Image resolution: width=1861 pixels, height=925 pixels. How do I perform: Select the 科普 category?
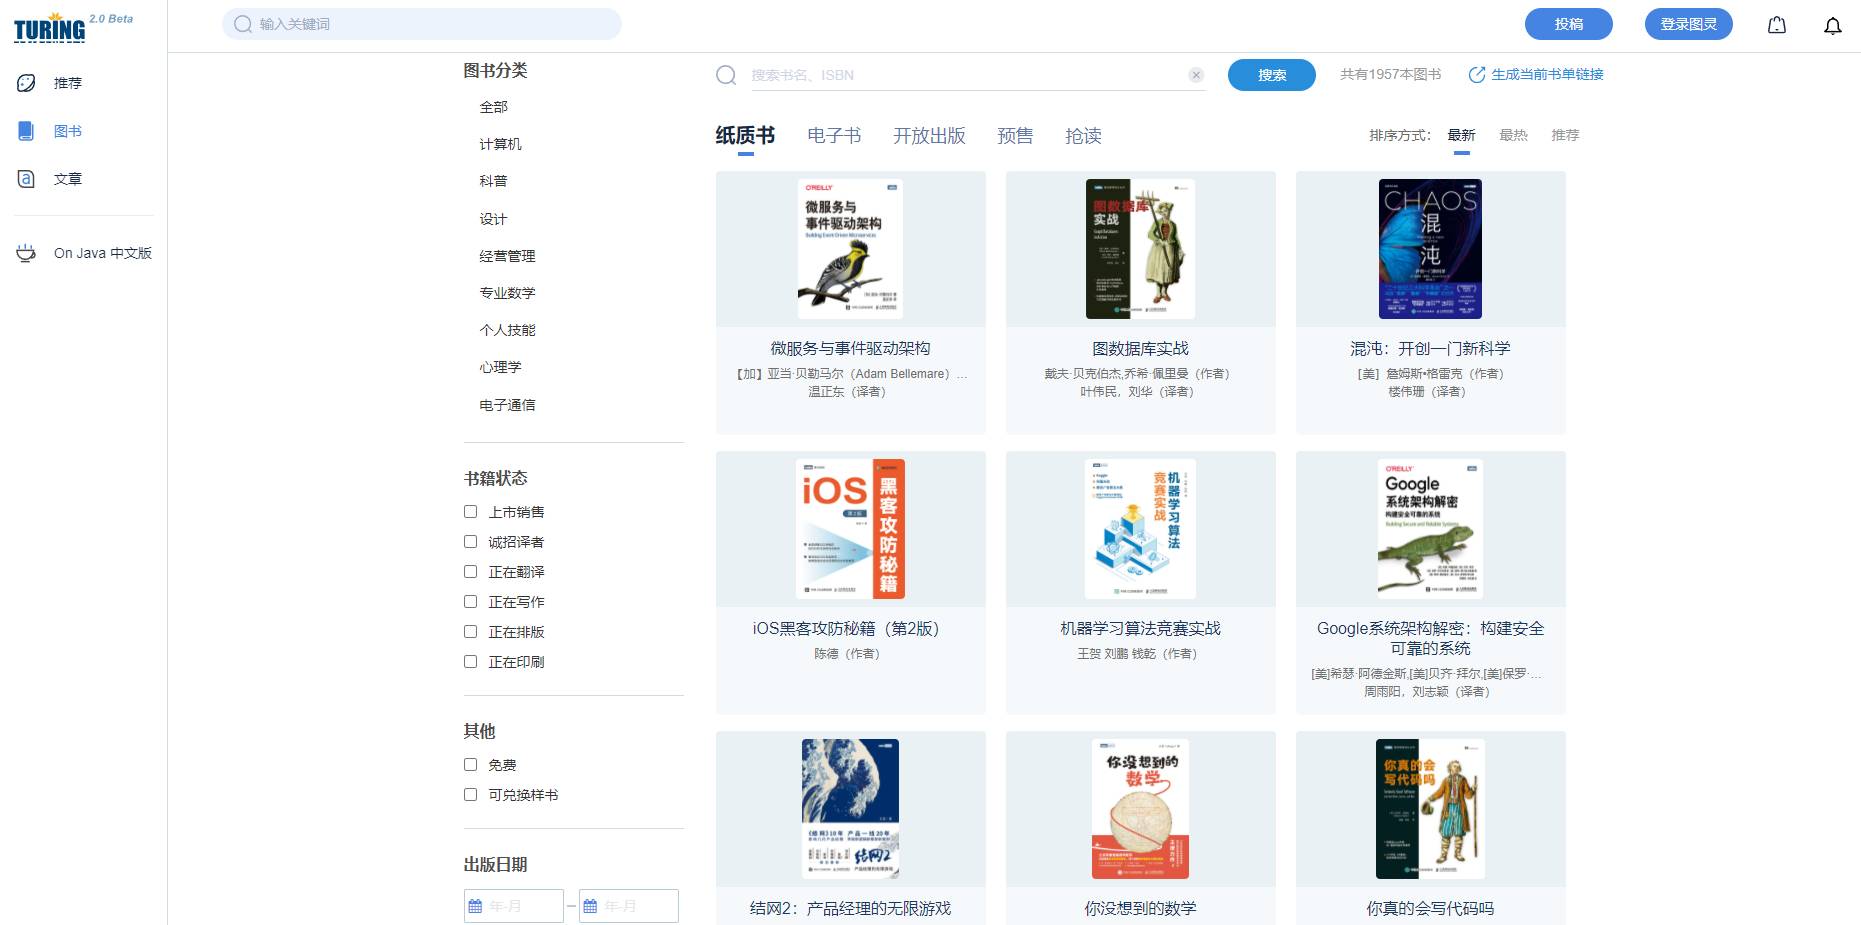(x=493, y=181)
